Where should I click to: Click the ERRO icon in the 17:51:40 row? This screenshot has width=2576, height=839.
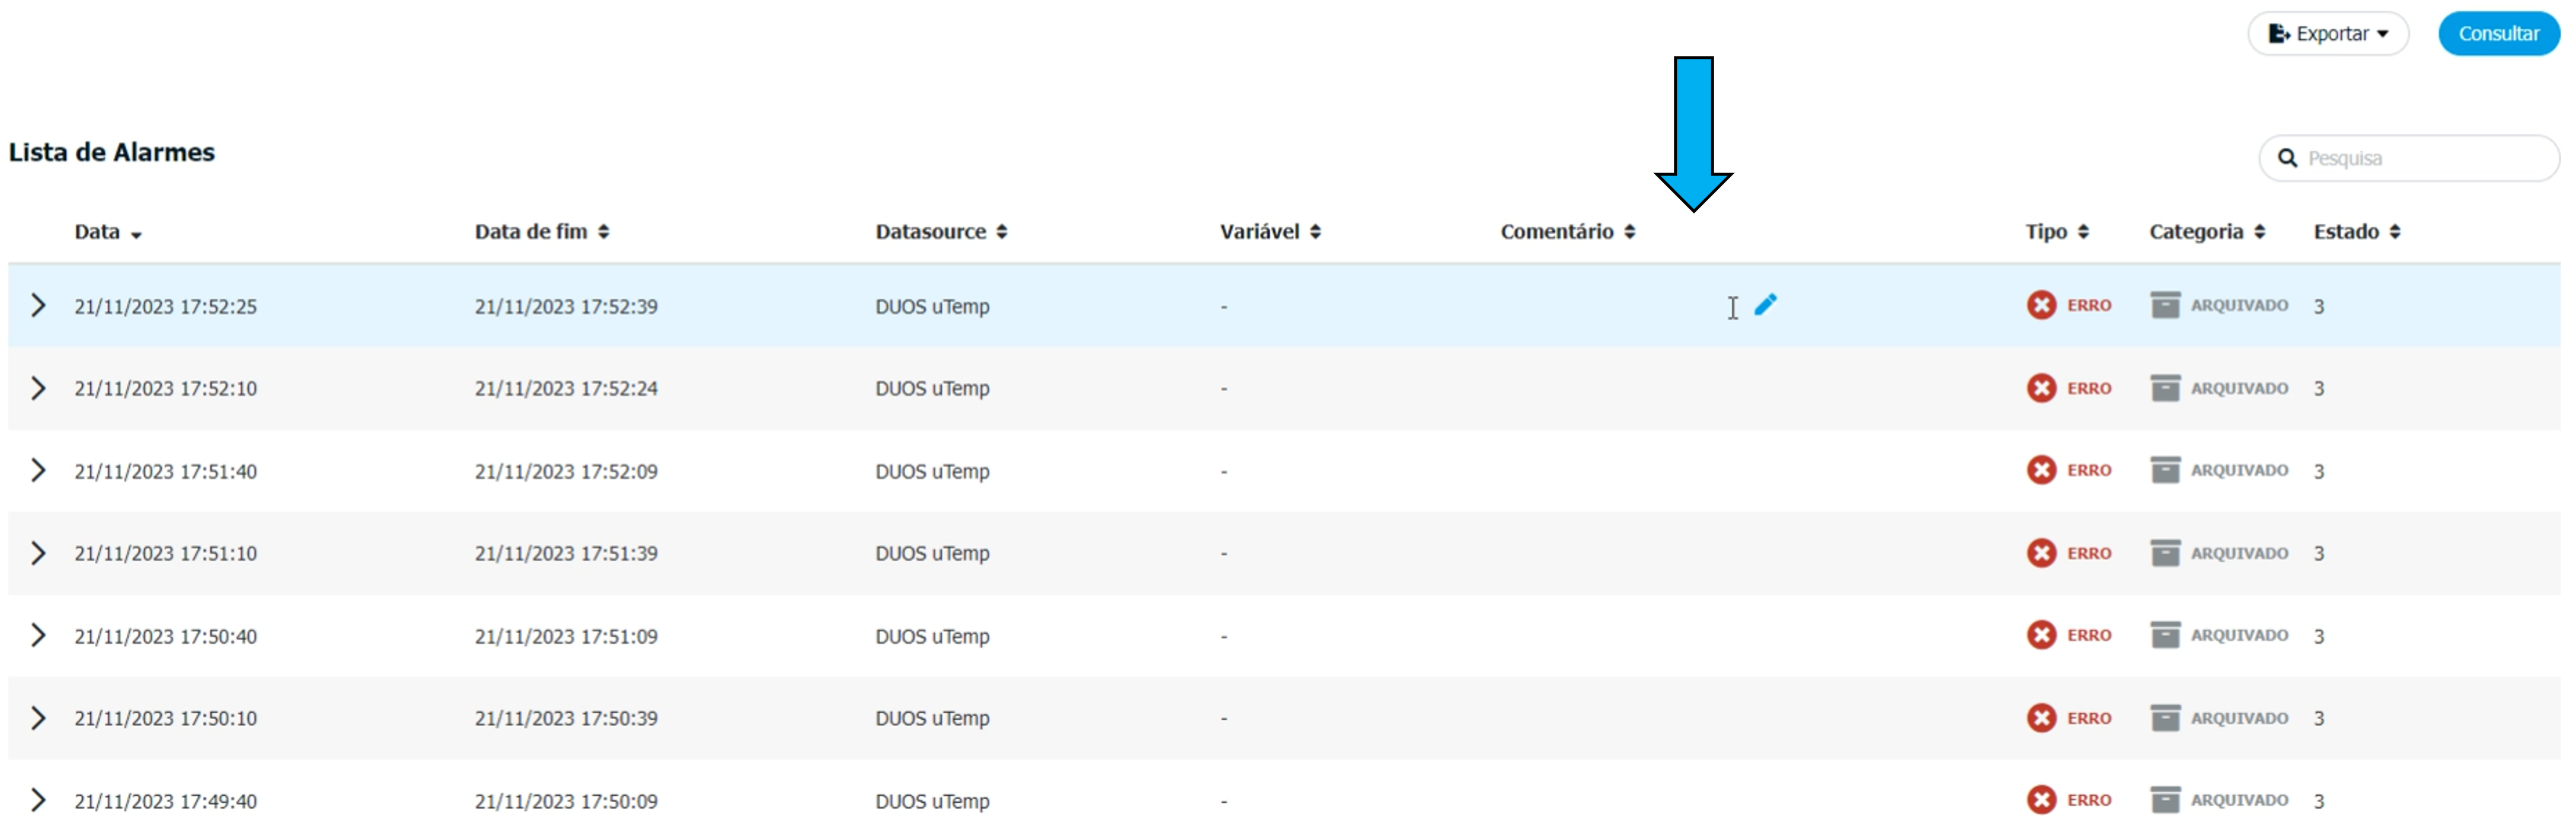pyautogui.click(x=2041, y=470)
